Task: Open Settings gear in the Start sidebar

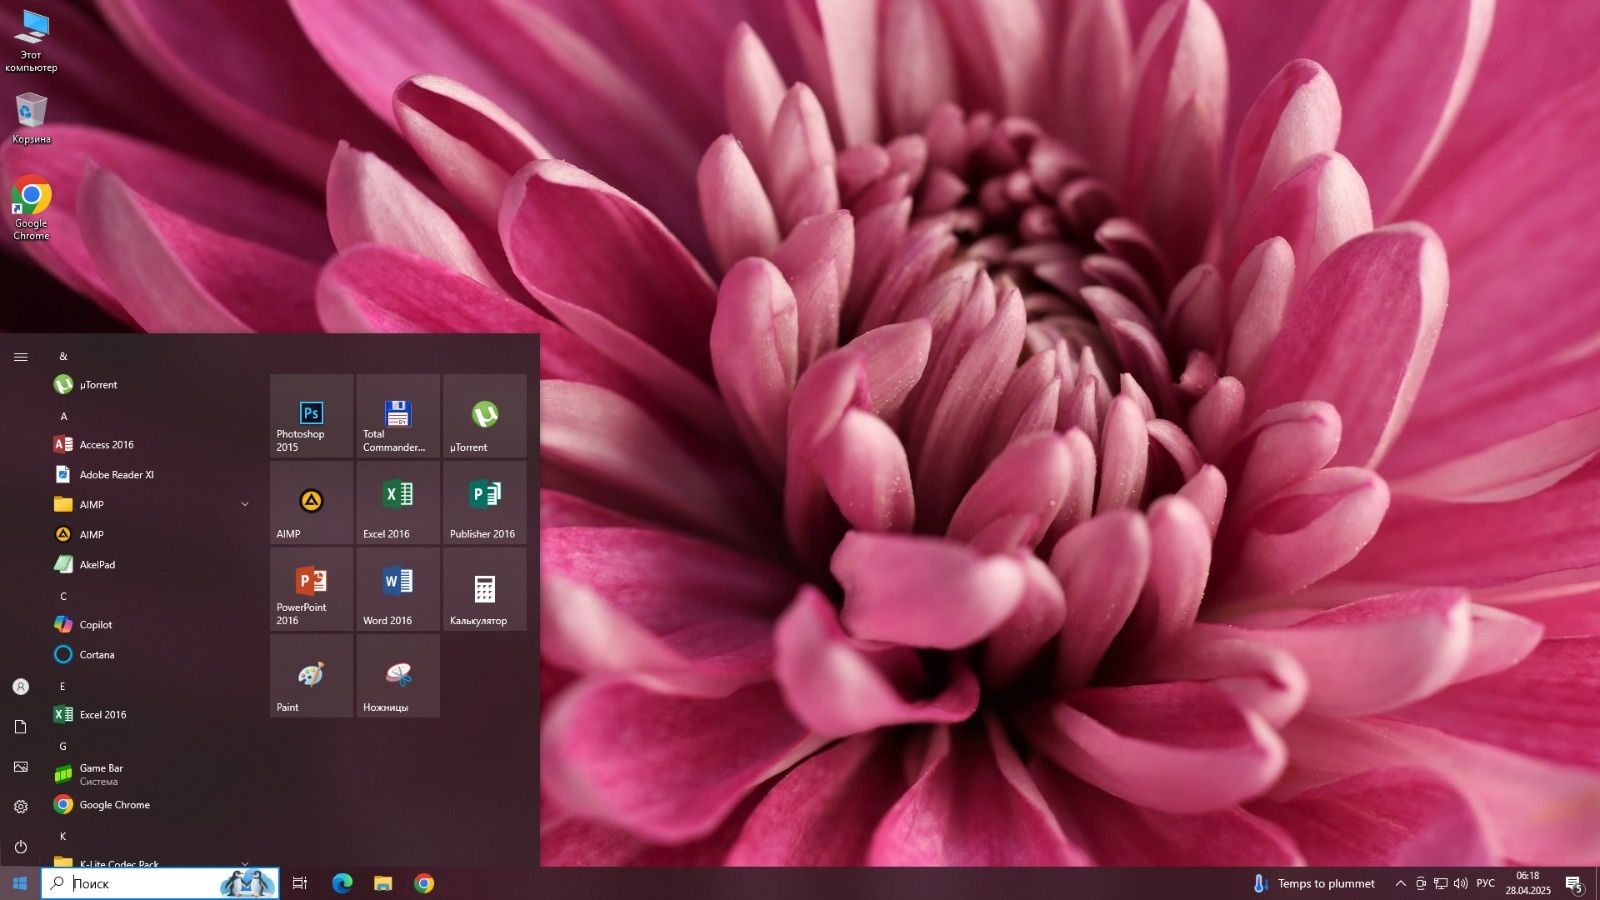Action: (20, 806)
